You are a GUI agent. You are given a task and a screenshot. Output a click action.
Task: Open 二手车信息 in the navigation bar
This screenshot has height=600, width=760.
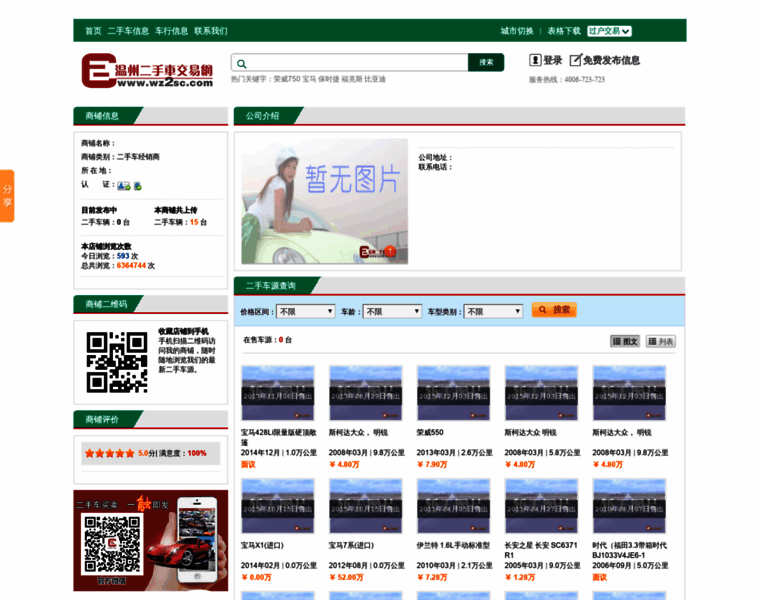pyautogui.click(x=128, y=31)
